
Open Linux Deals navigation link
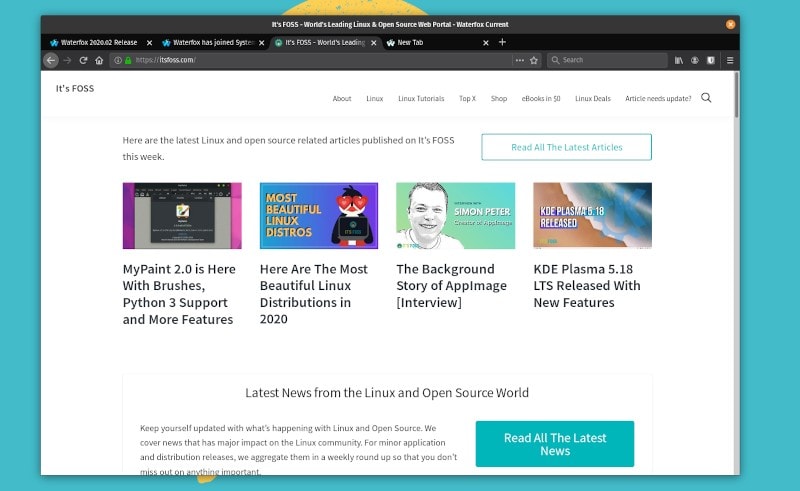(x=593, y=99)
